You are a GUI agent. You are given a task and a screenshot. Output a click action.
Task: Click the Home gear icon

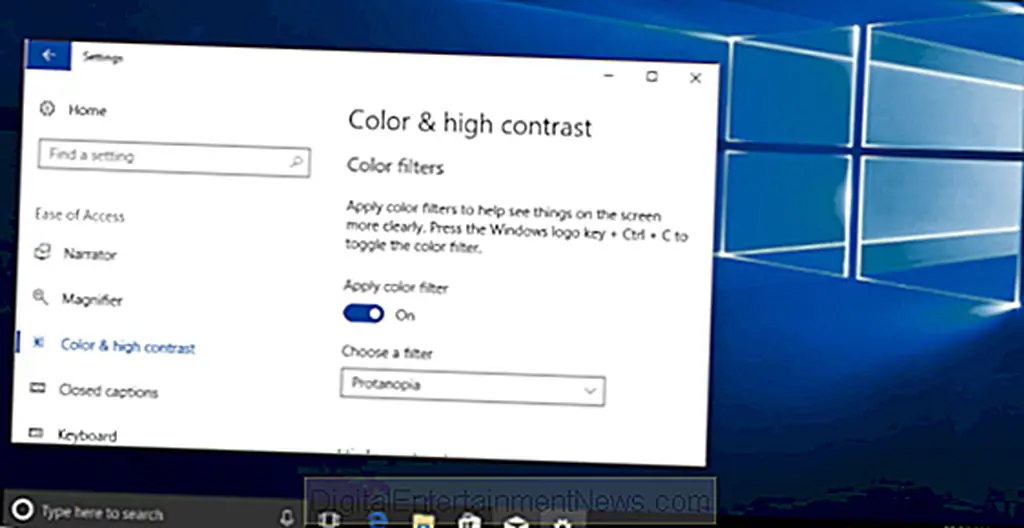click(x=46, y=109)
